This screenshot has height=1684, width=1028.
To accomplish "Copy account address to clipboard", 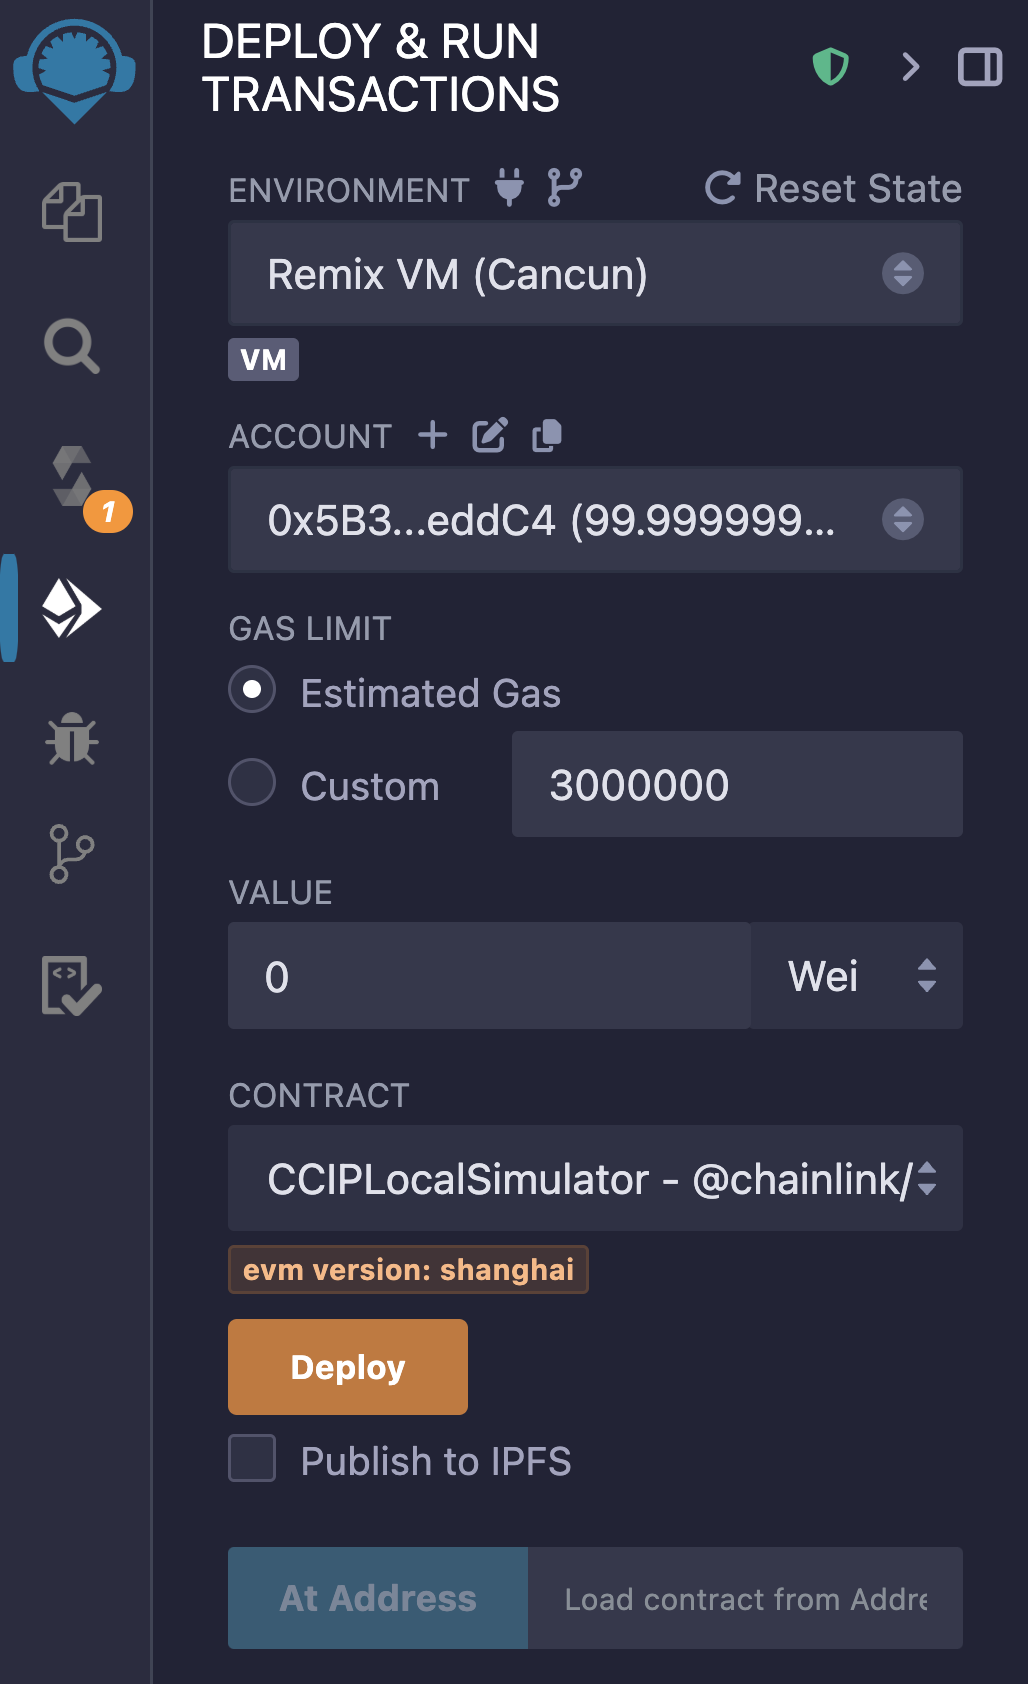I will pos(547,435).
